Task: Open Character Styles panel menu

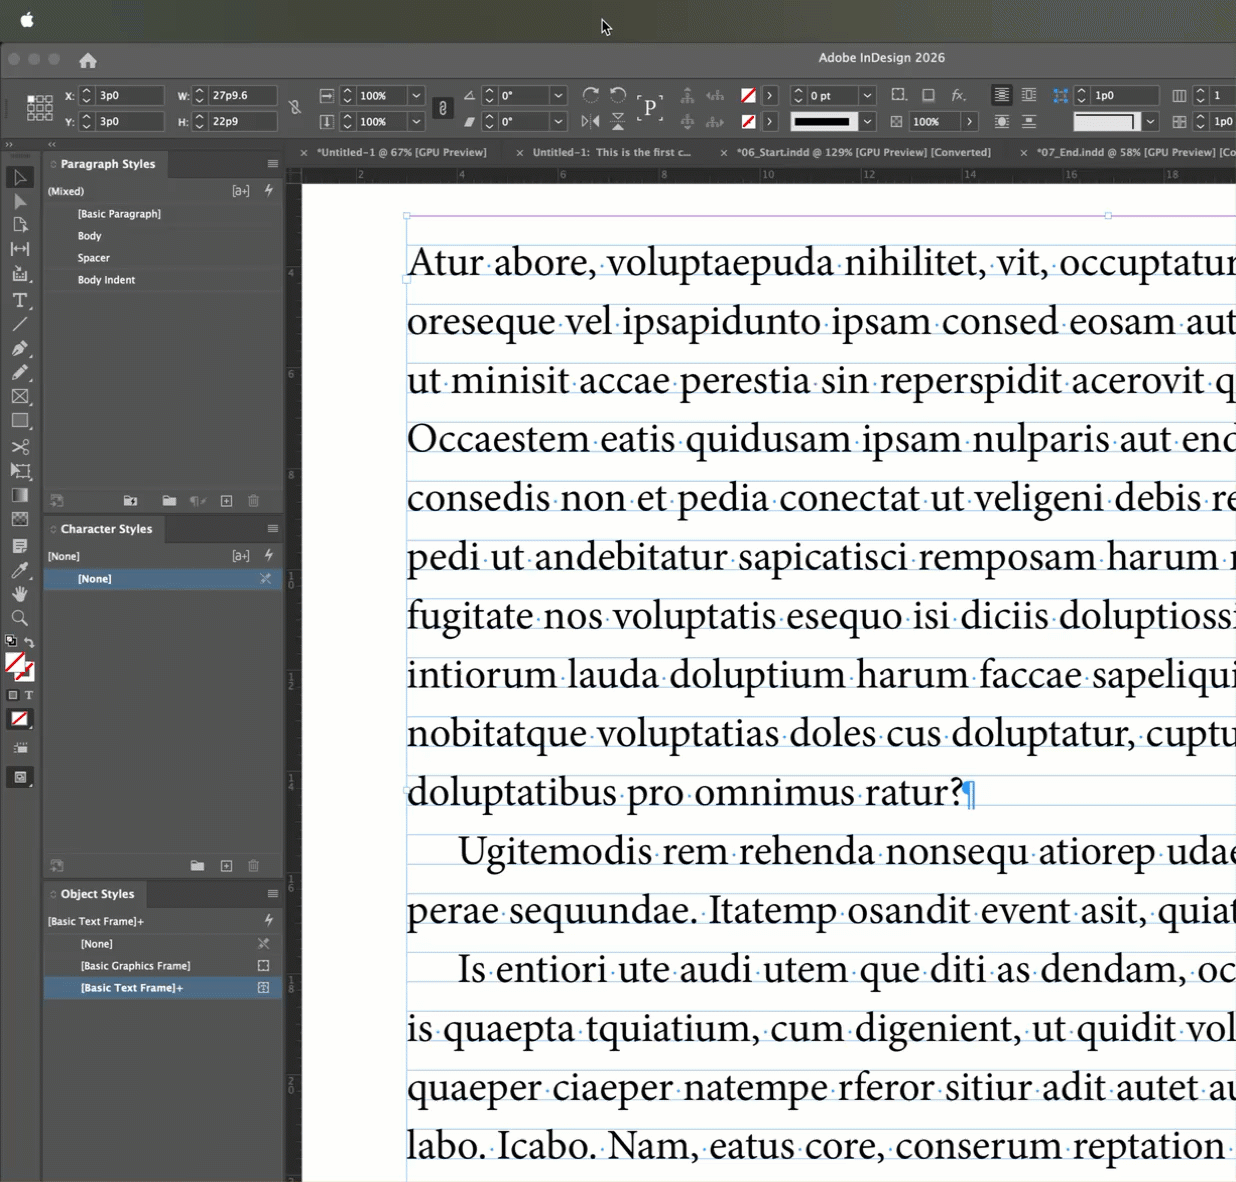Action: pos(272,529)
